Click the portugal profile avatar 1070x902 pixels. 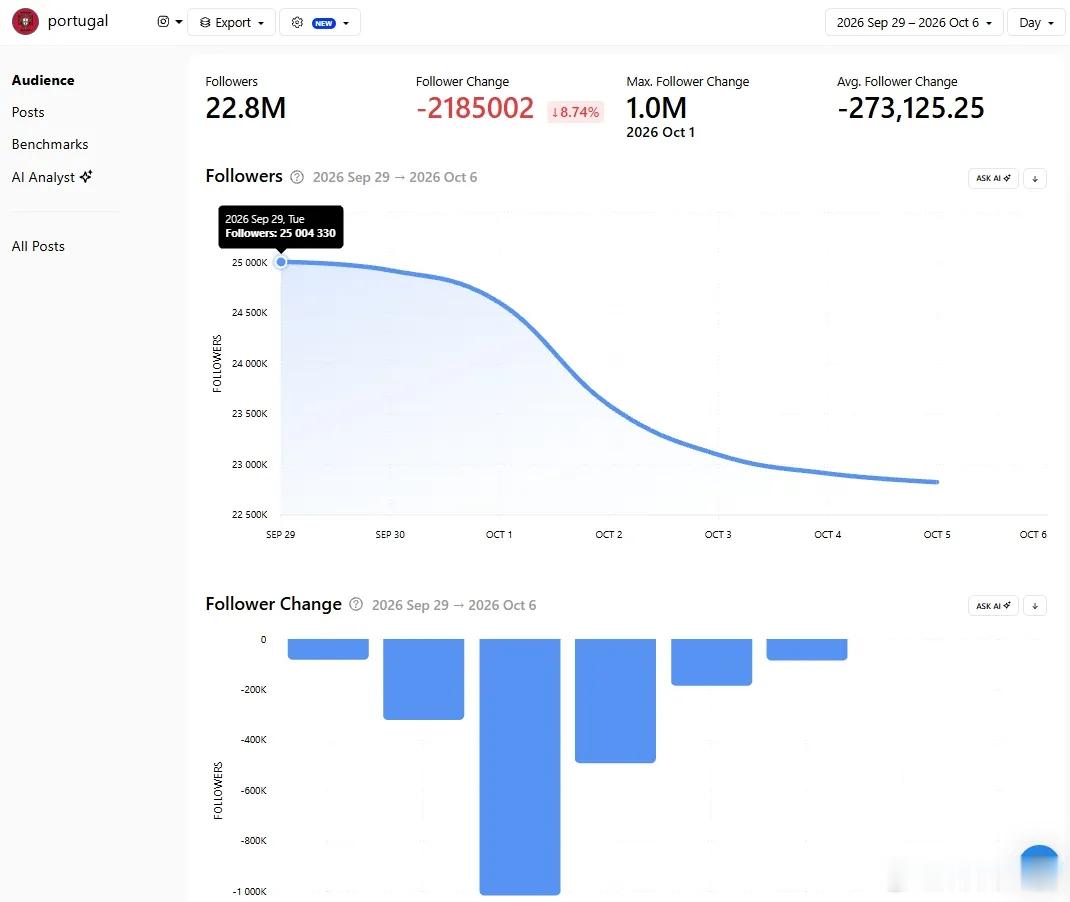[25, 22]
